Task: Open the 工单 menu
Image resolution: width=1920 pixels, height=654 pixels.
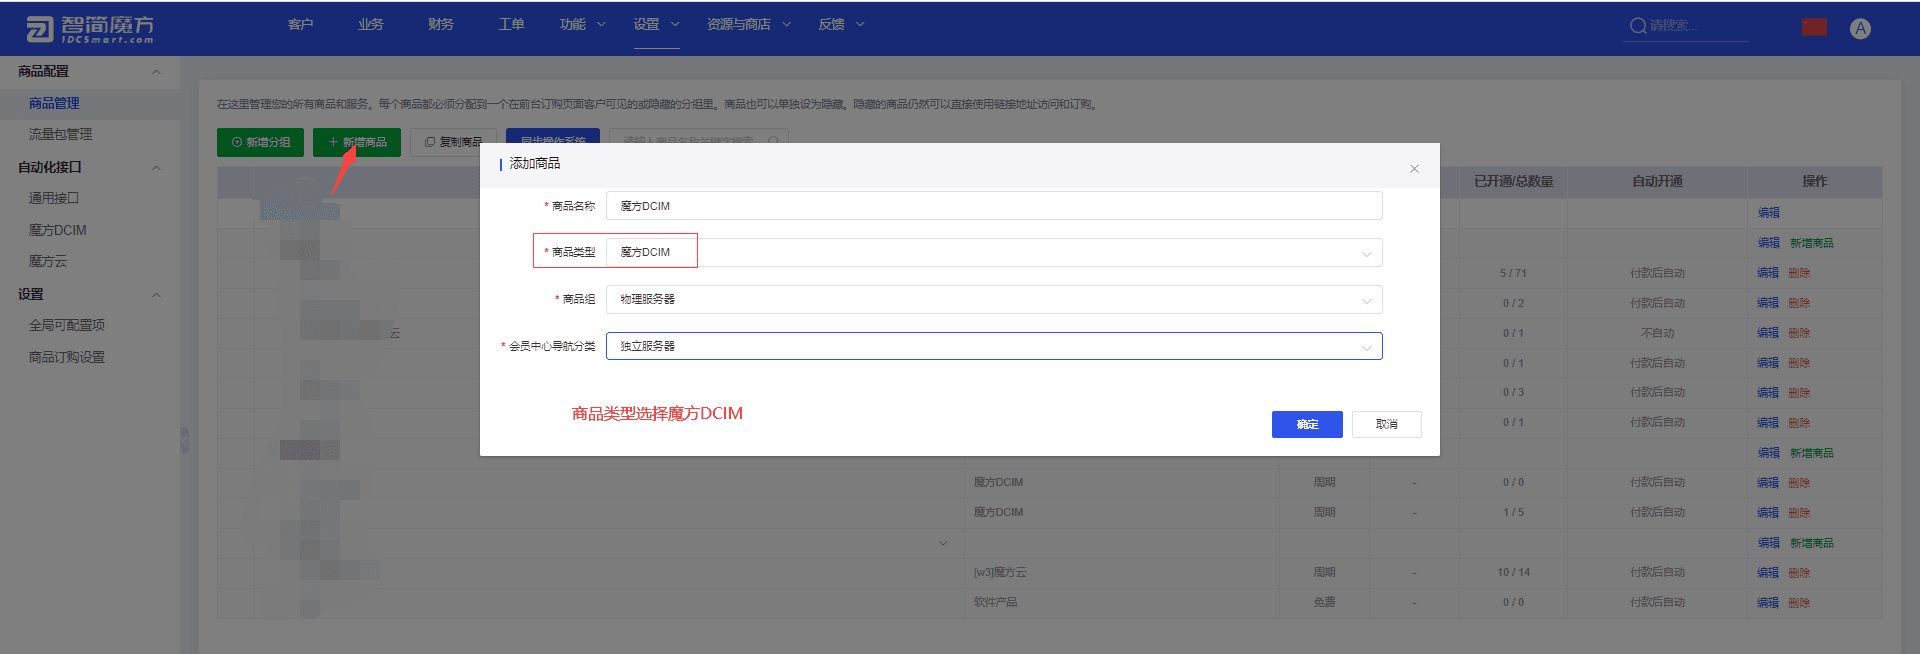Action: [511, 24]
